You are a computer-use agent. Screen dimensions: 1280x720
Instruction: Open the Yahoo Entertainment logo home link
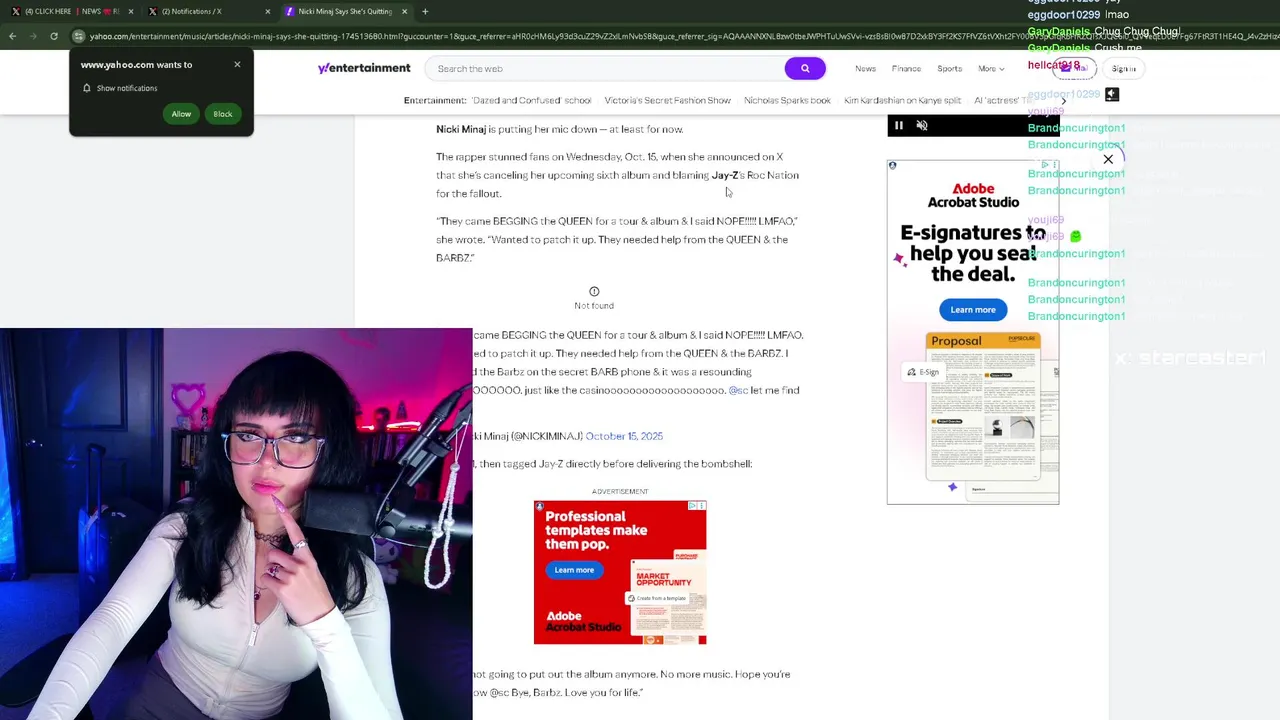[x=364, y=68]
